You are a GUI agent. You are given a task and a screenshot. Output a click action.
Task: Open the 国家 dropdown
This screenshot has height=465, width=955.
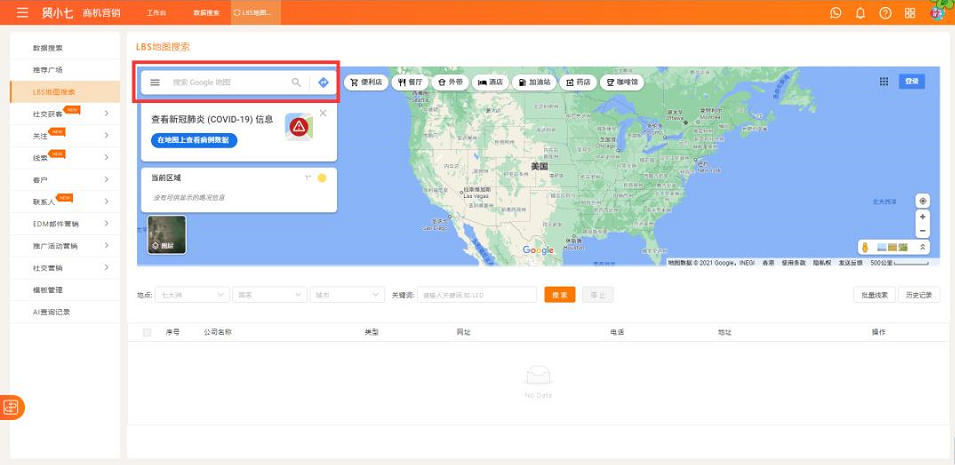coord(270,295)
